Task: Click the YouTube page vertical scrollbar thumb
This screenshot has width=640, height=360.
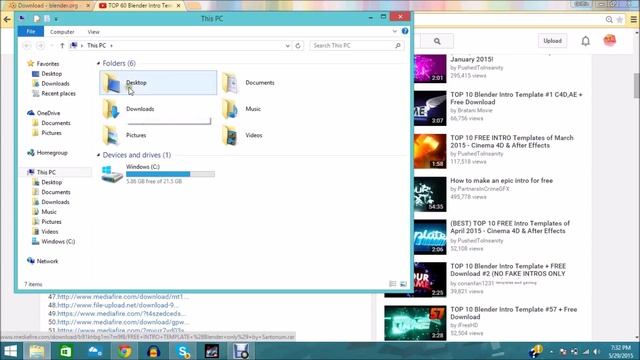Action: [636, 86]
